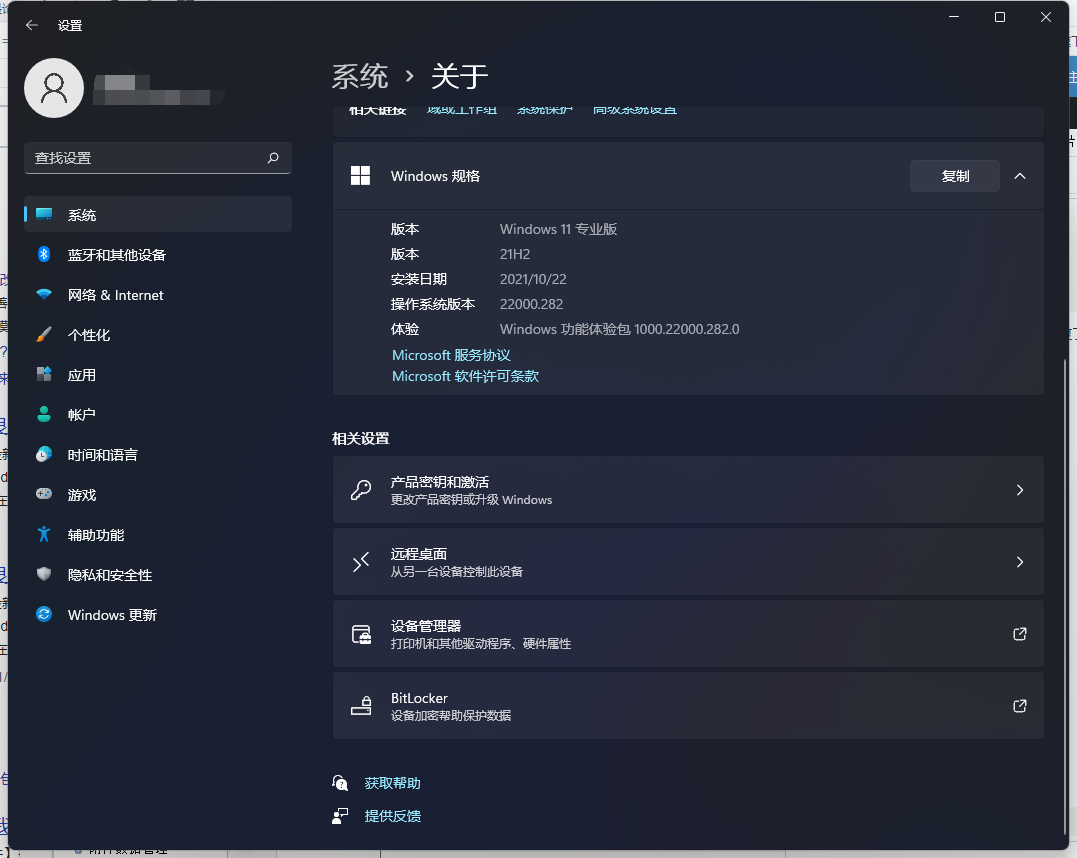
Task: Click the 提供反馈 feedback icon
Action: 340,816
